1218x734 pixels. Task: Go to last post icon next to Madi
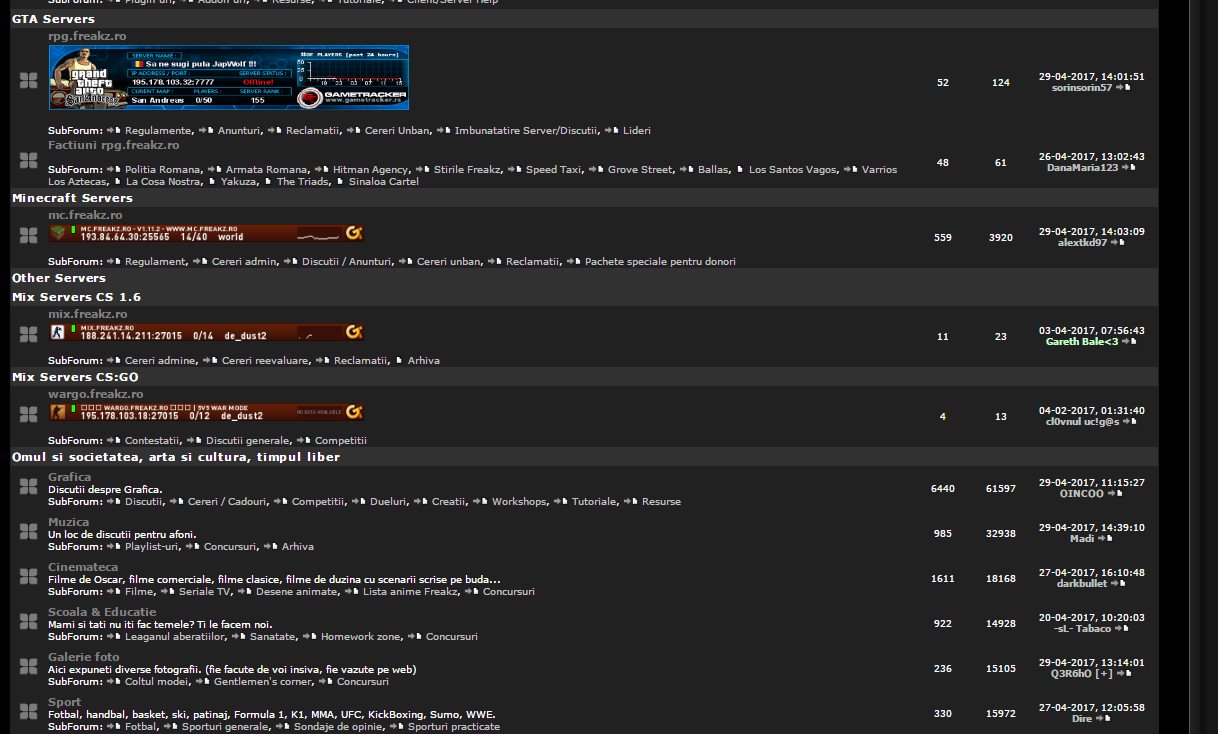pos(1105,539)
